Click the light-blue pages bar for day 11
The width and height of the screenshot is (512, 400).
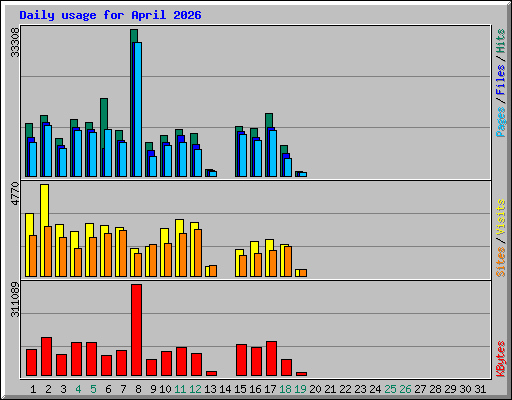(x=183, y=159)
